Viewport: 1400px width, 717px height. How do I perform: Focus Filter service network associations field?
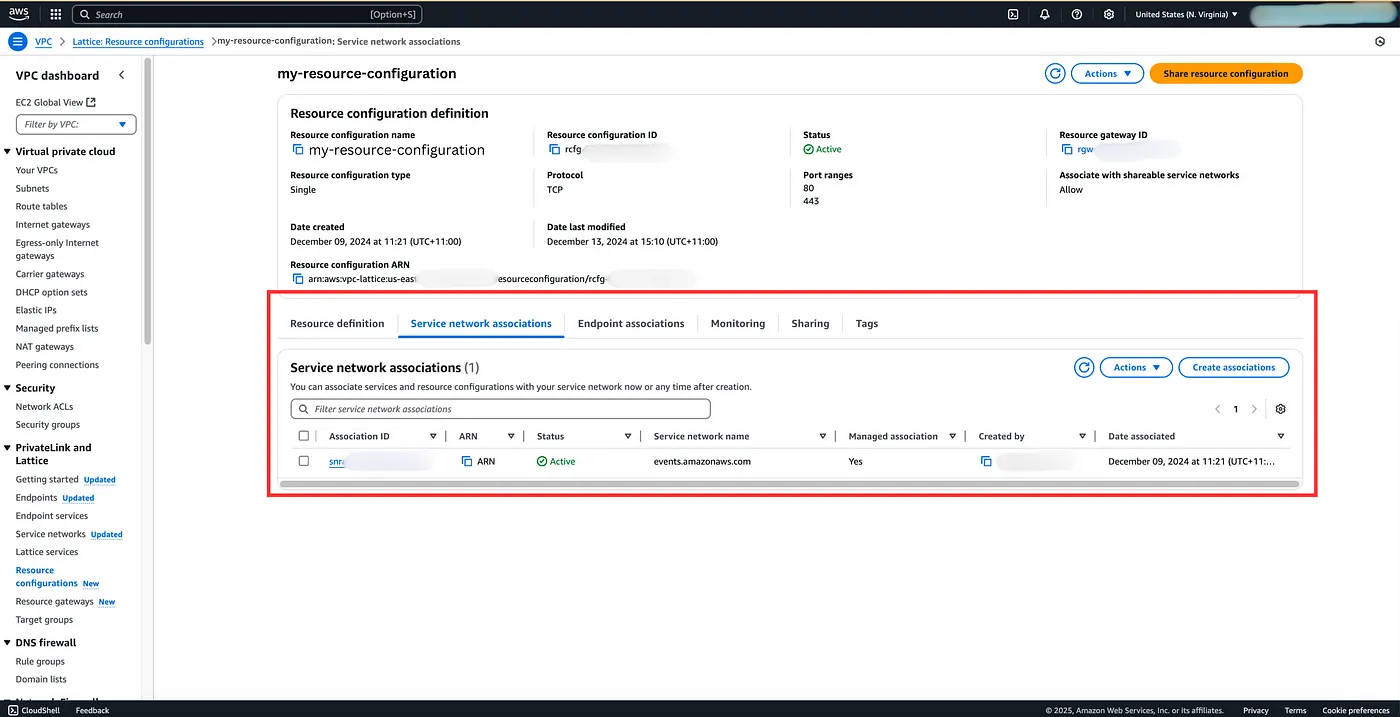(x=500, y=409)
